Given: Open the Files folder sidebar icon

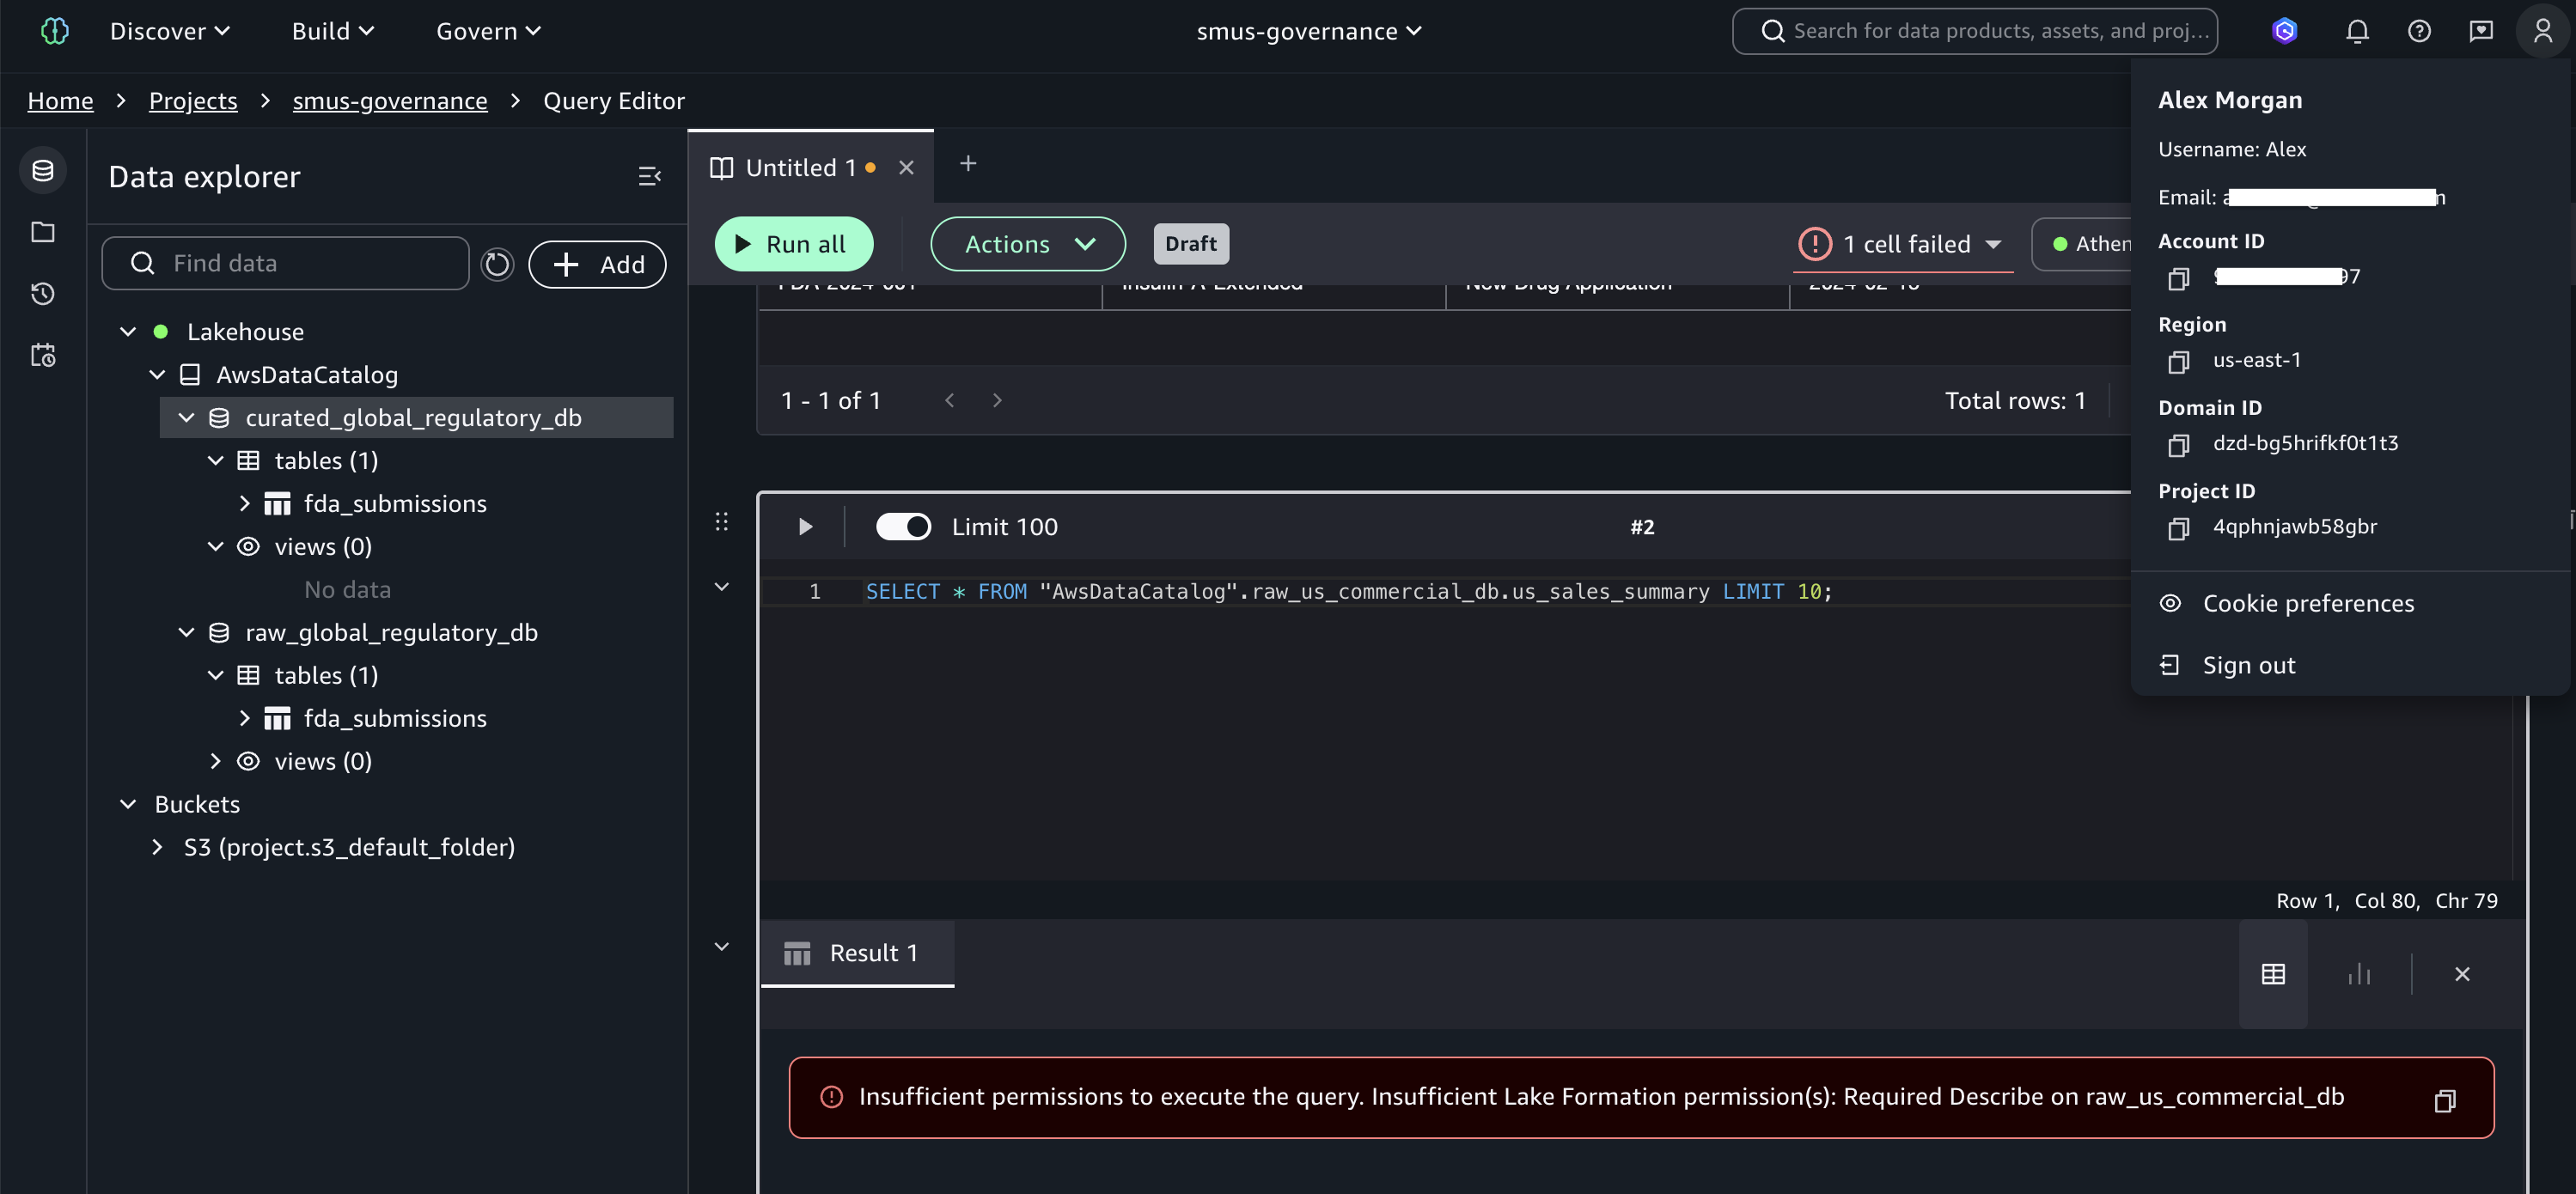Looking at the screenshot, I should [x=43, y=232].
